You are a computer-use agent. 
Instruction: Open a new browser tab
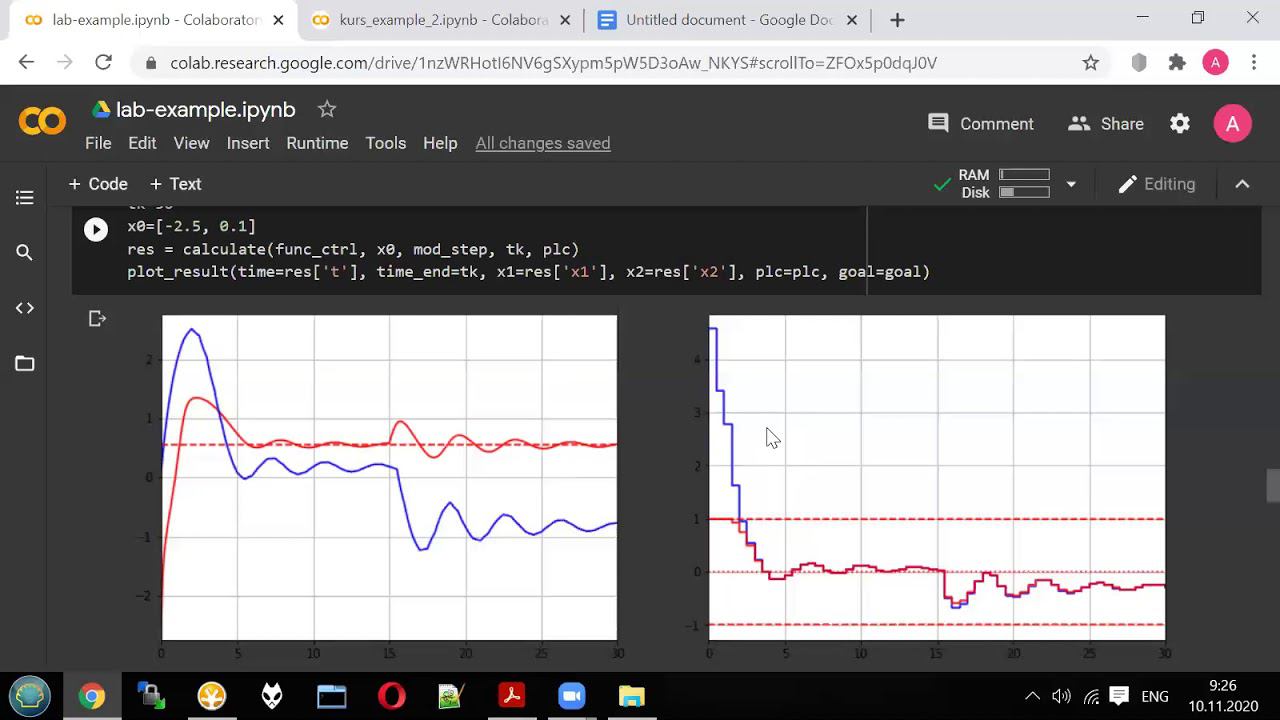point(897,20)
